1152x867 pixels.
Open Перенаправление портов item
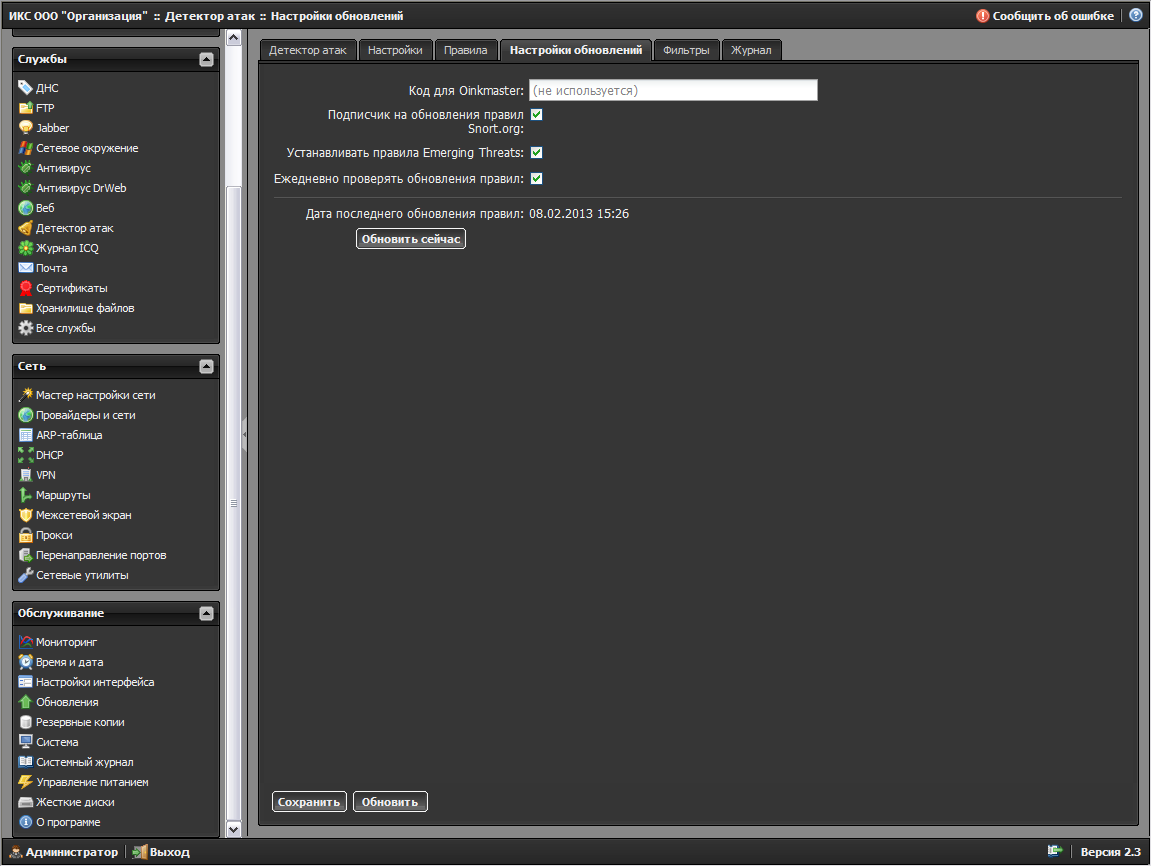(93, 555)
